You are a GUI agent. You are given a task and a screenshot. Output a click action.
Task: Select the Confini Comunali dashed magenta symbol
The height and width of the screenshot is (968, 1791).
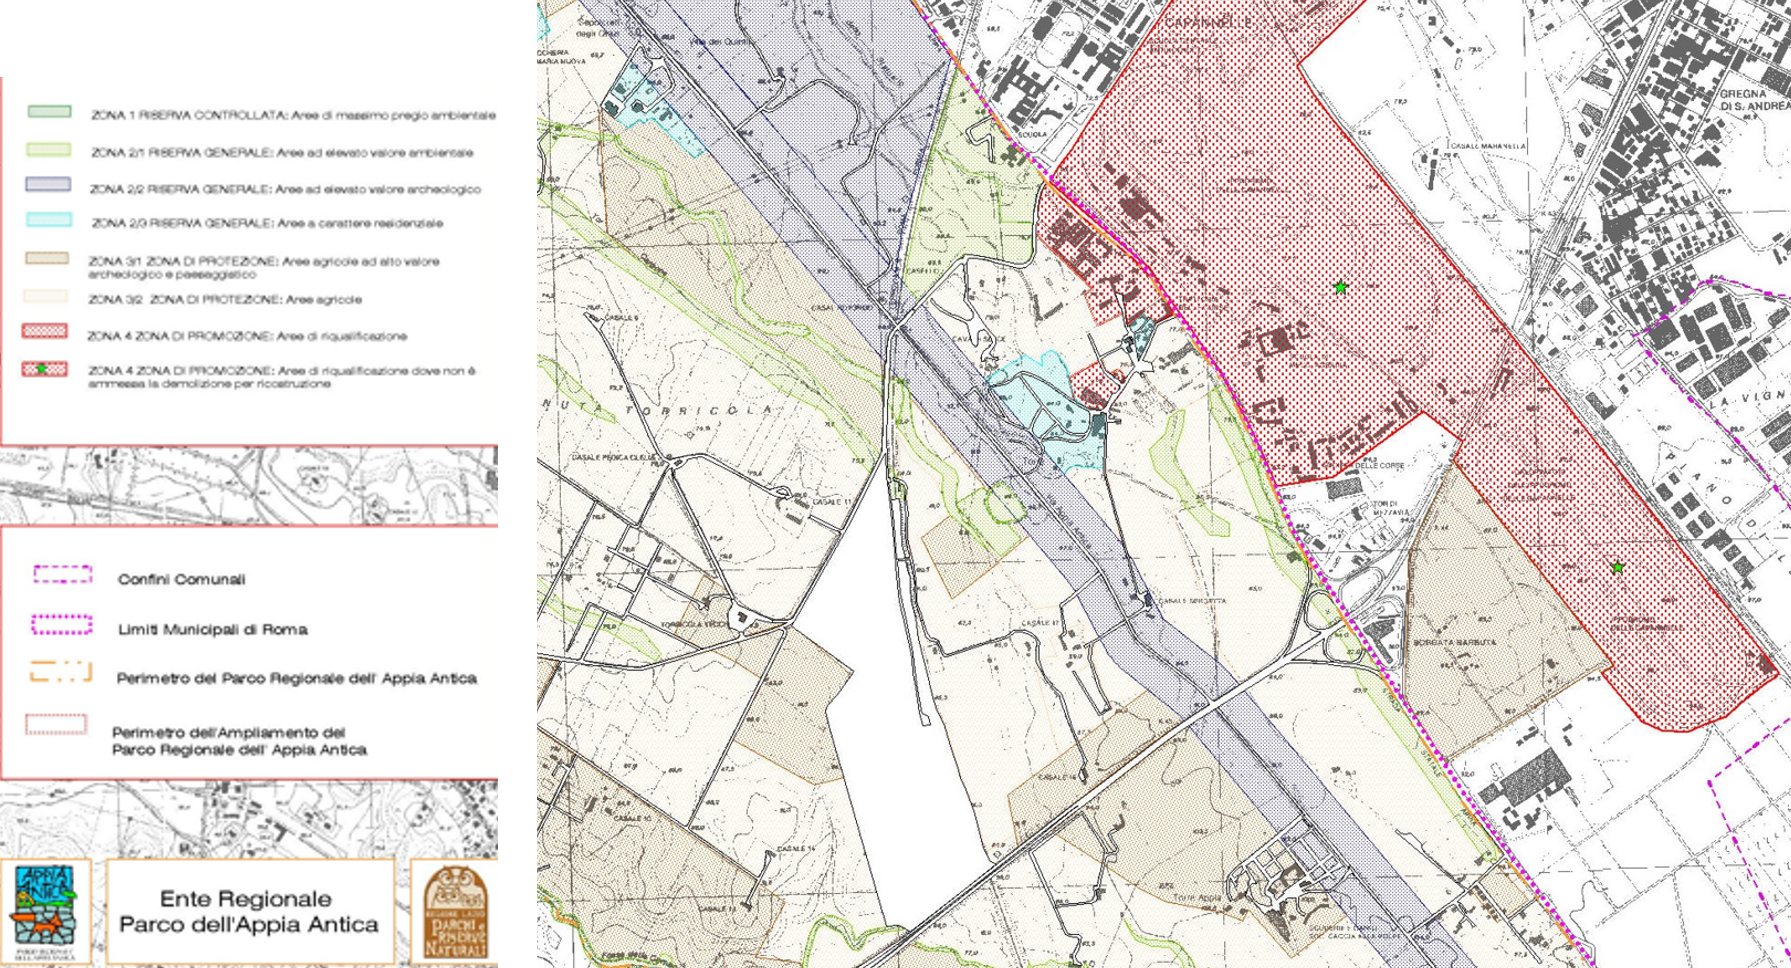click(62, 575)
